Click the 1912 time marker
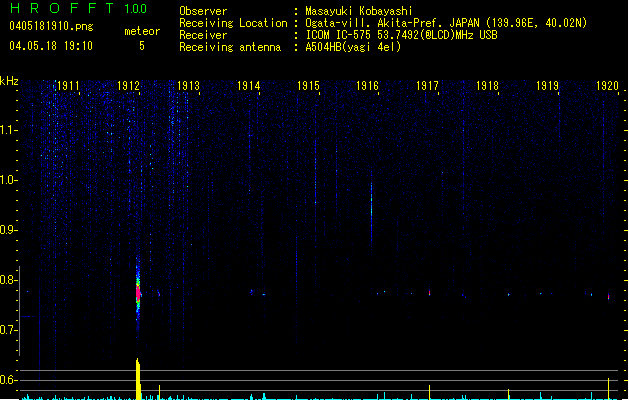The height and width of the screenshot is (400, 629). point(128,86)
